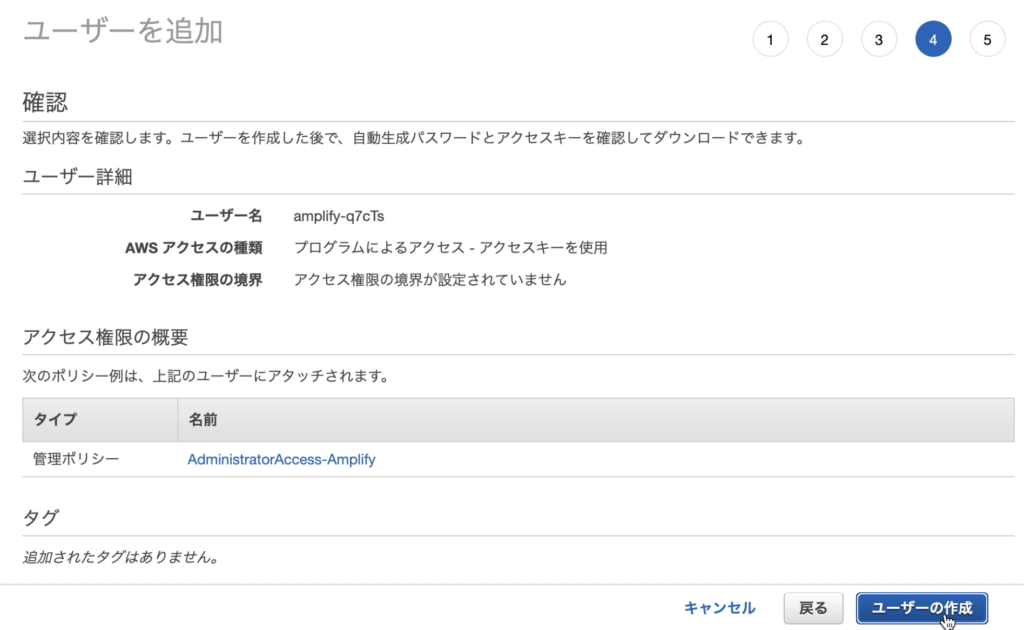The height and width of the screenshot is (630, 1024).
Task: Select the user name value amplify-q7cTs
Action: [x=339, y=216]
